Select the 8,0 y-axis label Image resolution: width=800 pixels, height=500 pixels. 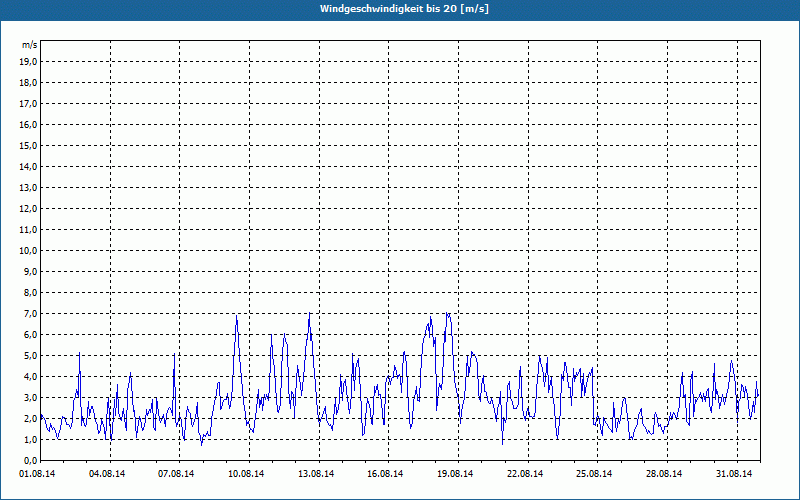[30, 292]
